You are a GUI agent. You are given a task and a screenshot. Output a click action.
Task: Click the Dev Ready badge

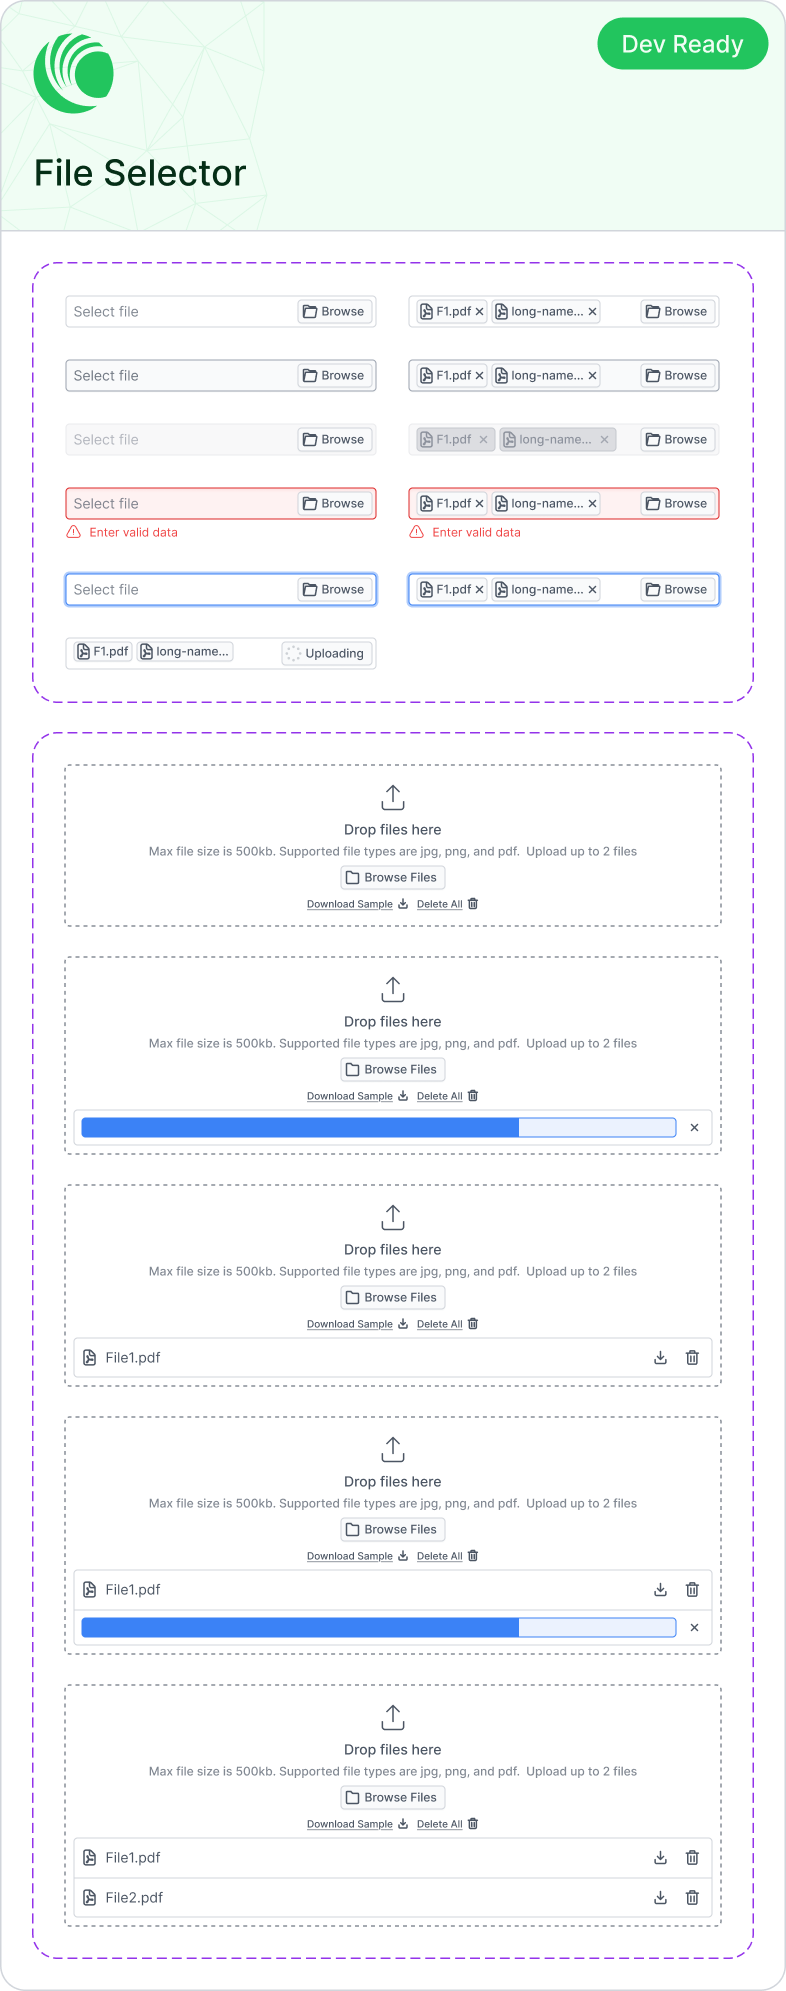[683, 44]
